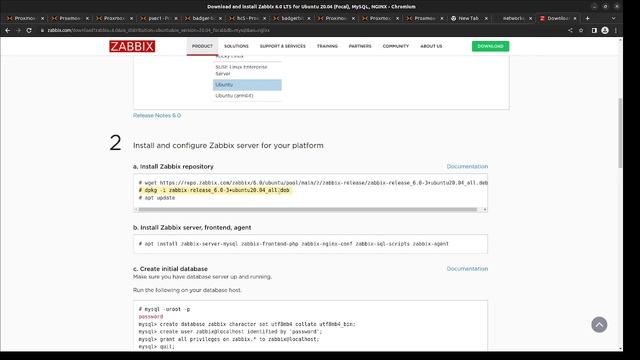Select SUSE Linux Enterprise Server distribution
The height and width of the screenshot is (360, 640).
[x=247, y=70]
